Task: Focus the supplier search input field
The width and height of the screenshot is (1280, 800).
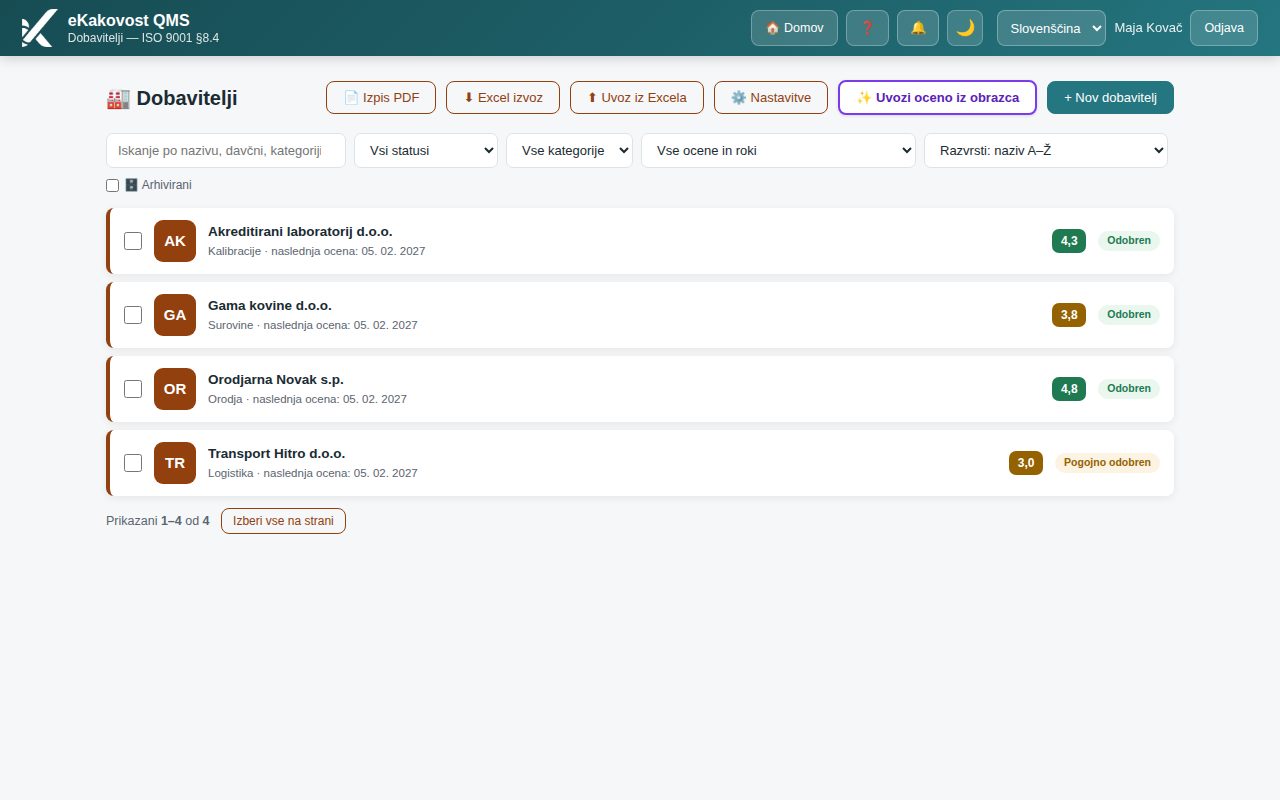Action: 226,151
